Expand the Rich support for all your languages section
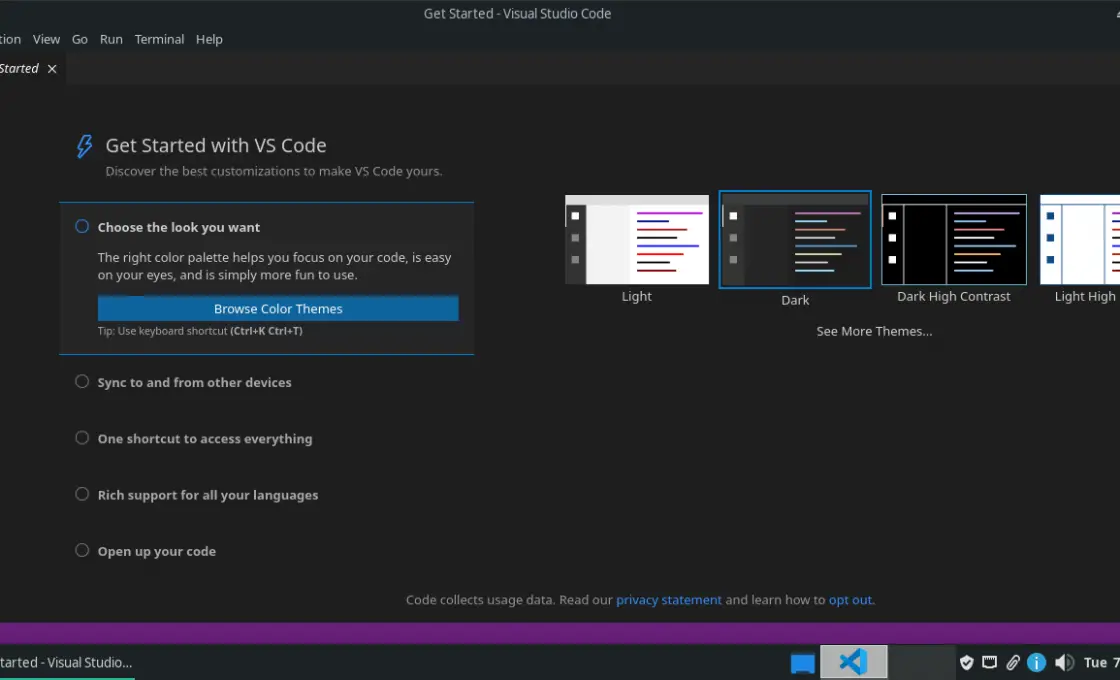The height and width of the screenshot is (680, 1120). [x=208, y=494]
